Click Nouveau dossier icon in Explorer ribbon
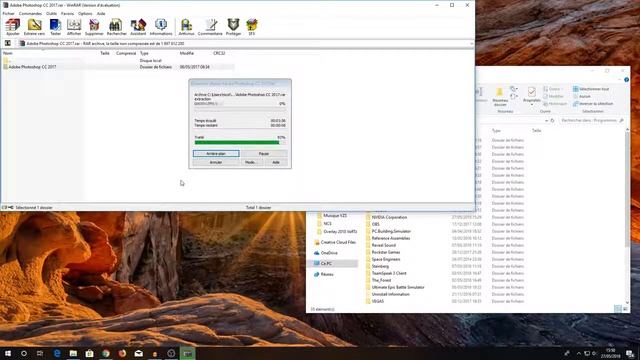The image size is (640, 360). point(500,96)
